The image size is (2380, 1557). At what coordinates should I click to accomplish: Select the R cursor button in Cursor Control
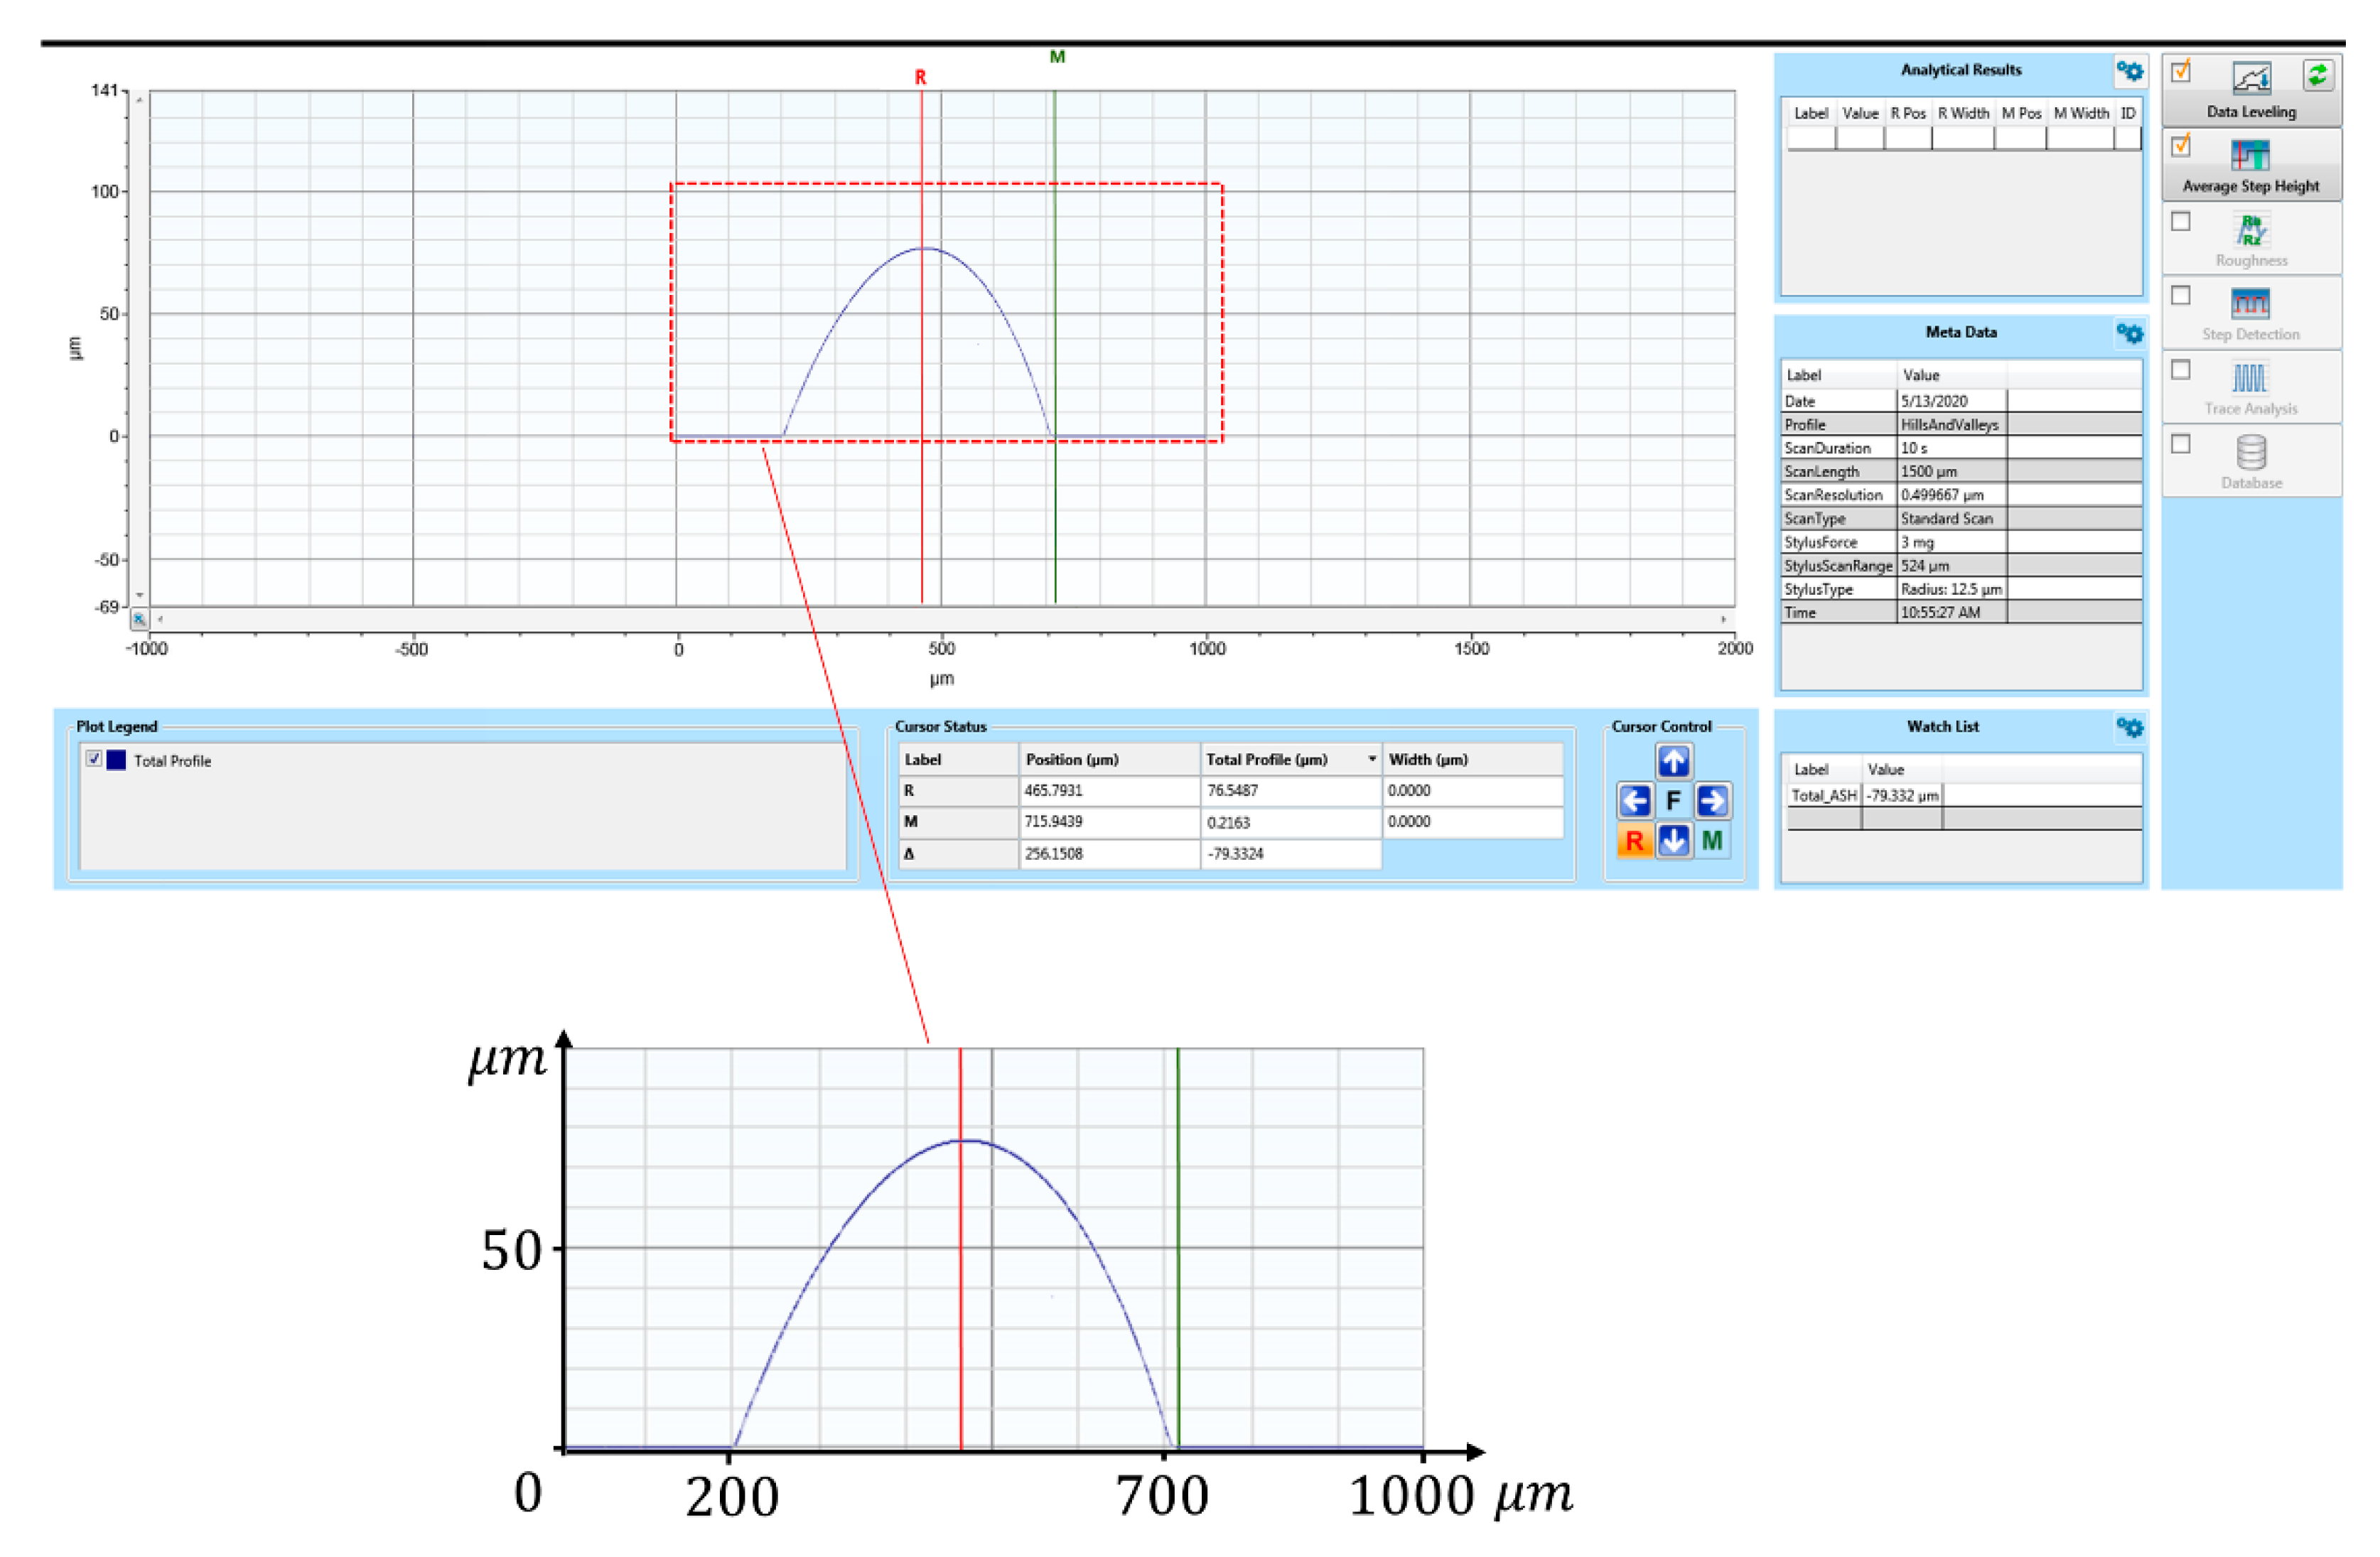(1634, 841)
